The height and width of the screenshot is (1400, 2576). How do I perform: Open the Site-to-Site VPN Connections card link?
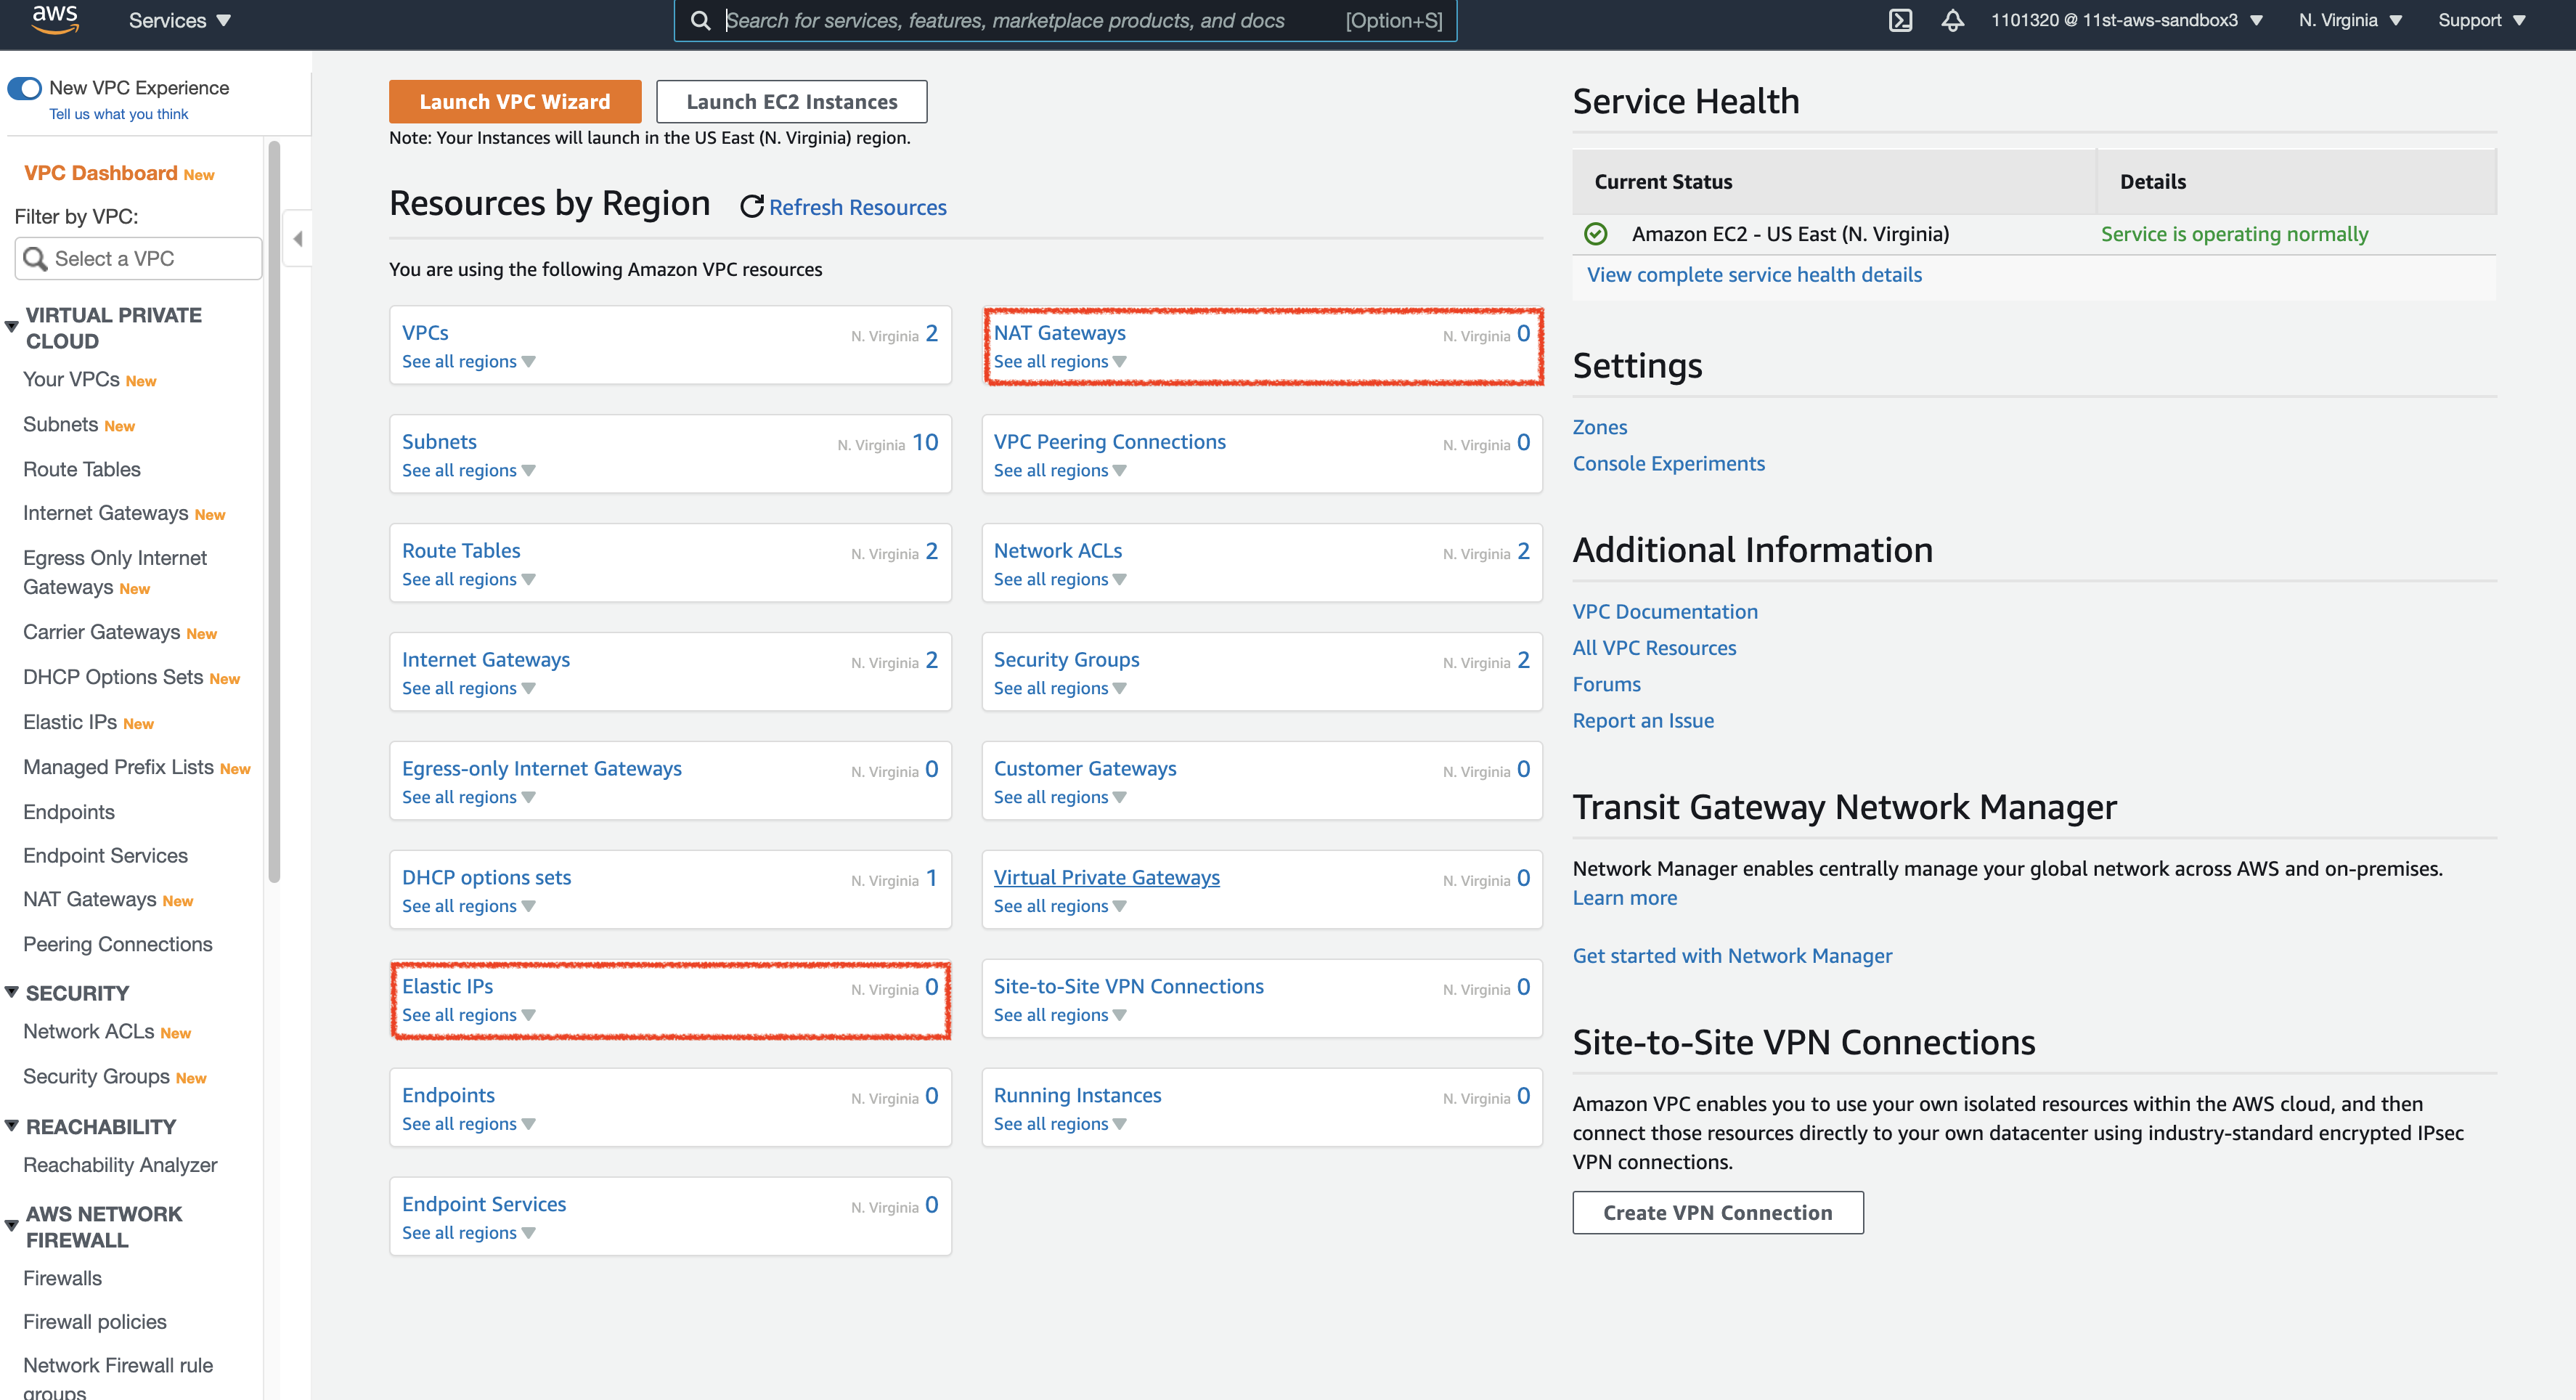pos(1128,986)
